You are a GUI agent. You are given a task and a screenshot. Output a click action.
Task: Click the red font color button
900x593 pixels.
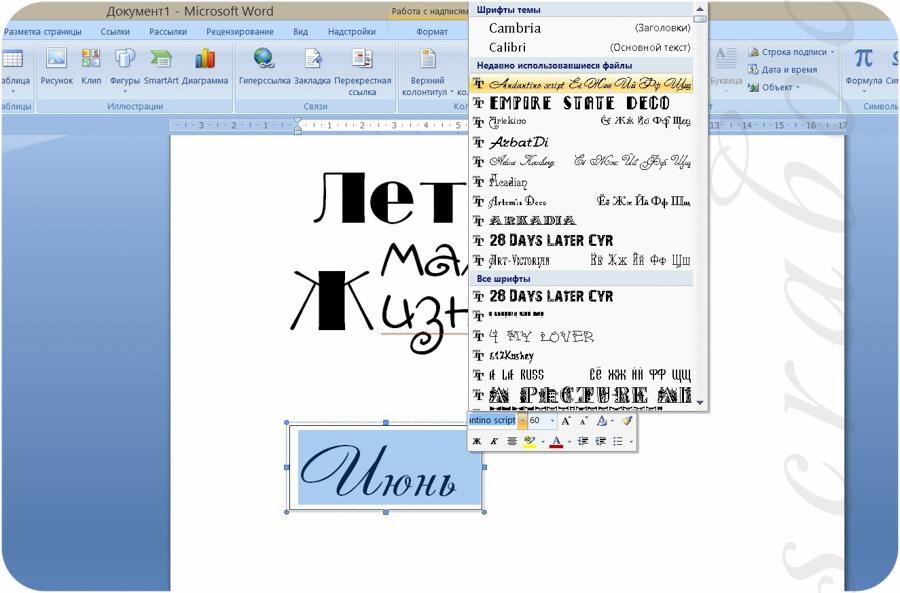(x=556, y=441)
